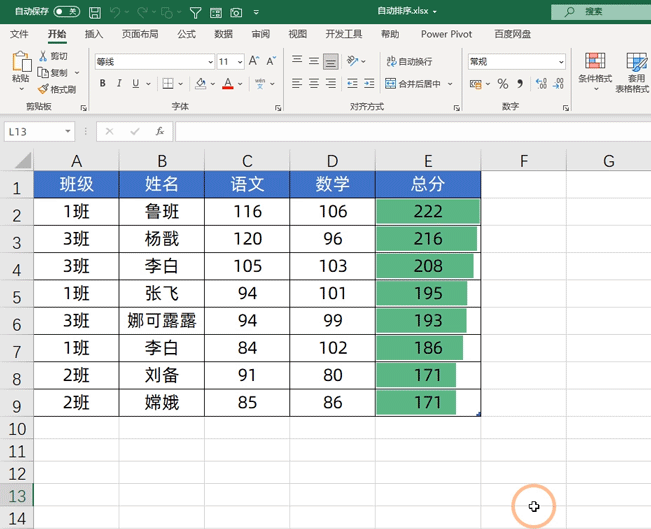Image resolution: width=651 pixels, height=529 pixels.
Task: Open the number format dropdown (常规)
Action: 516,62
